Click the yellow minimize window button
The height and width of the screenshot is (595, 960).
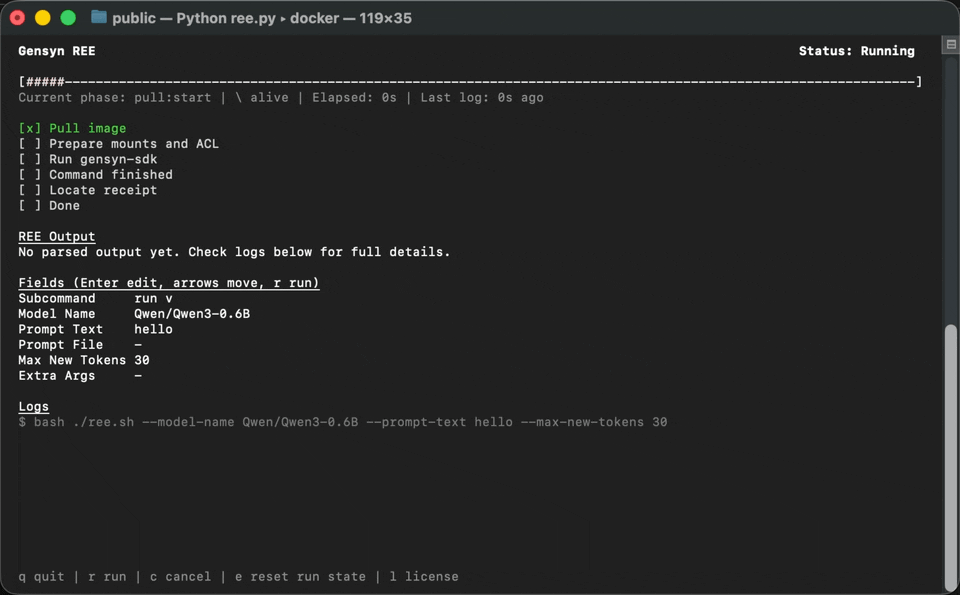pos(42,18)
